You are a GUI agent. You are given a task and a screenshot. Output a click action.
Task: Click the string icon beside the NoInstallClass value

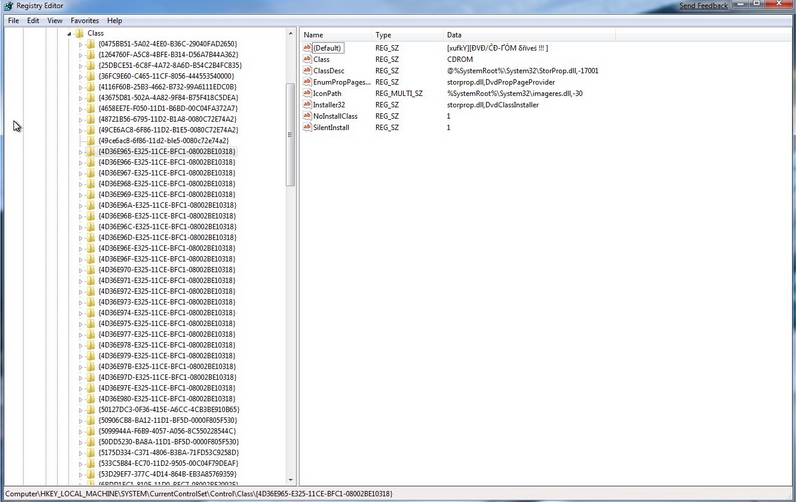tap(307, 116)
